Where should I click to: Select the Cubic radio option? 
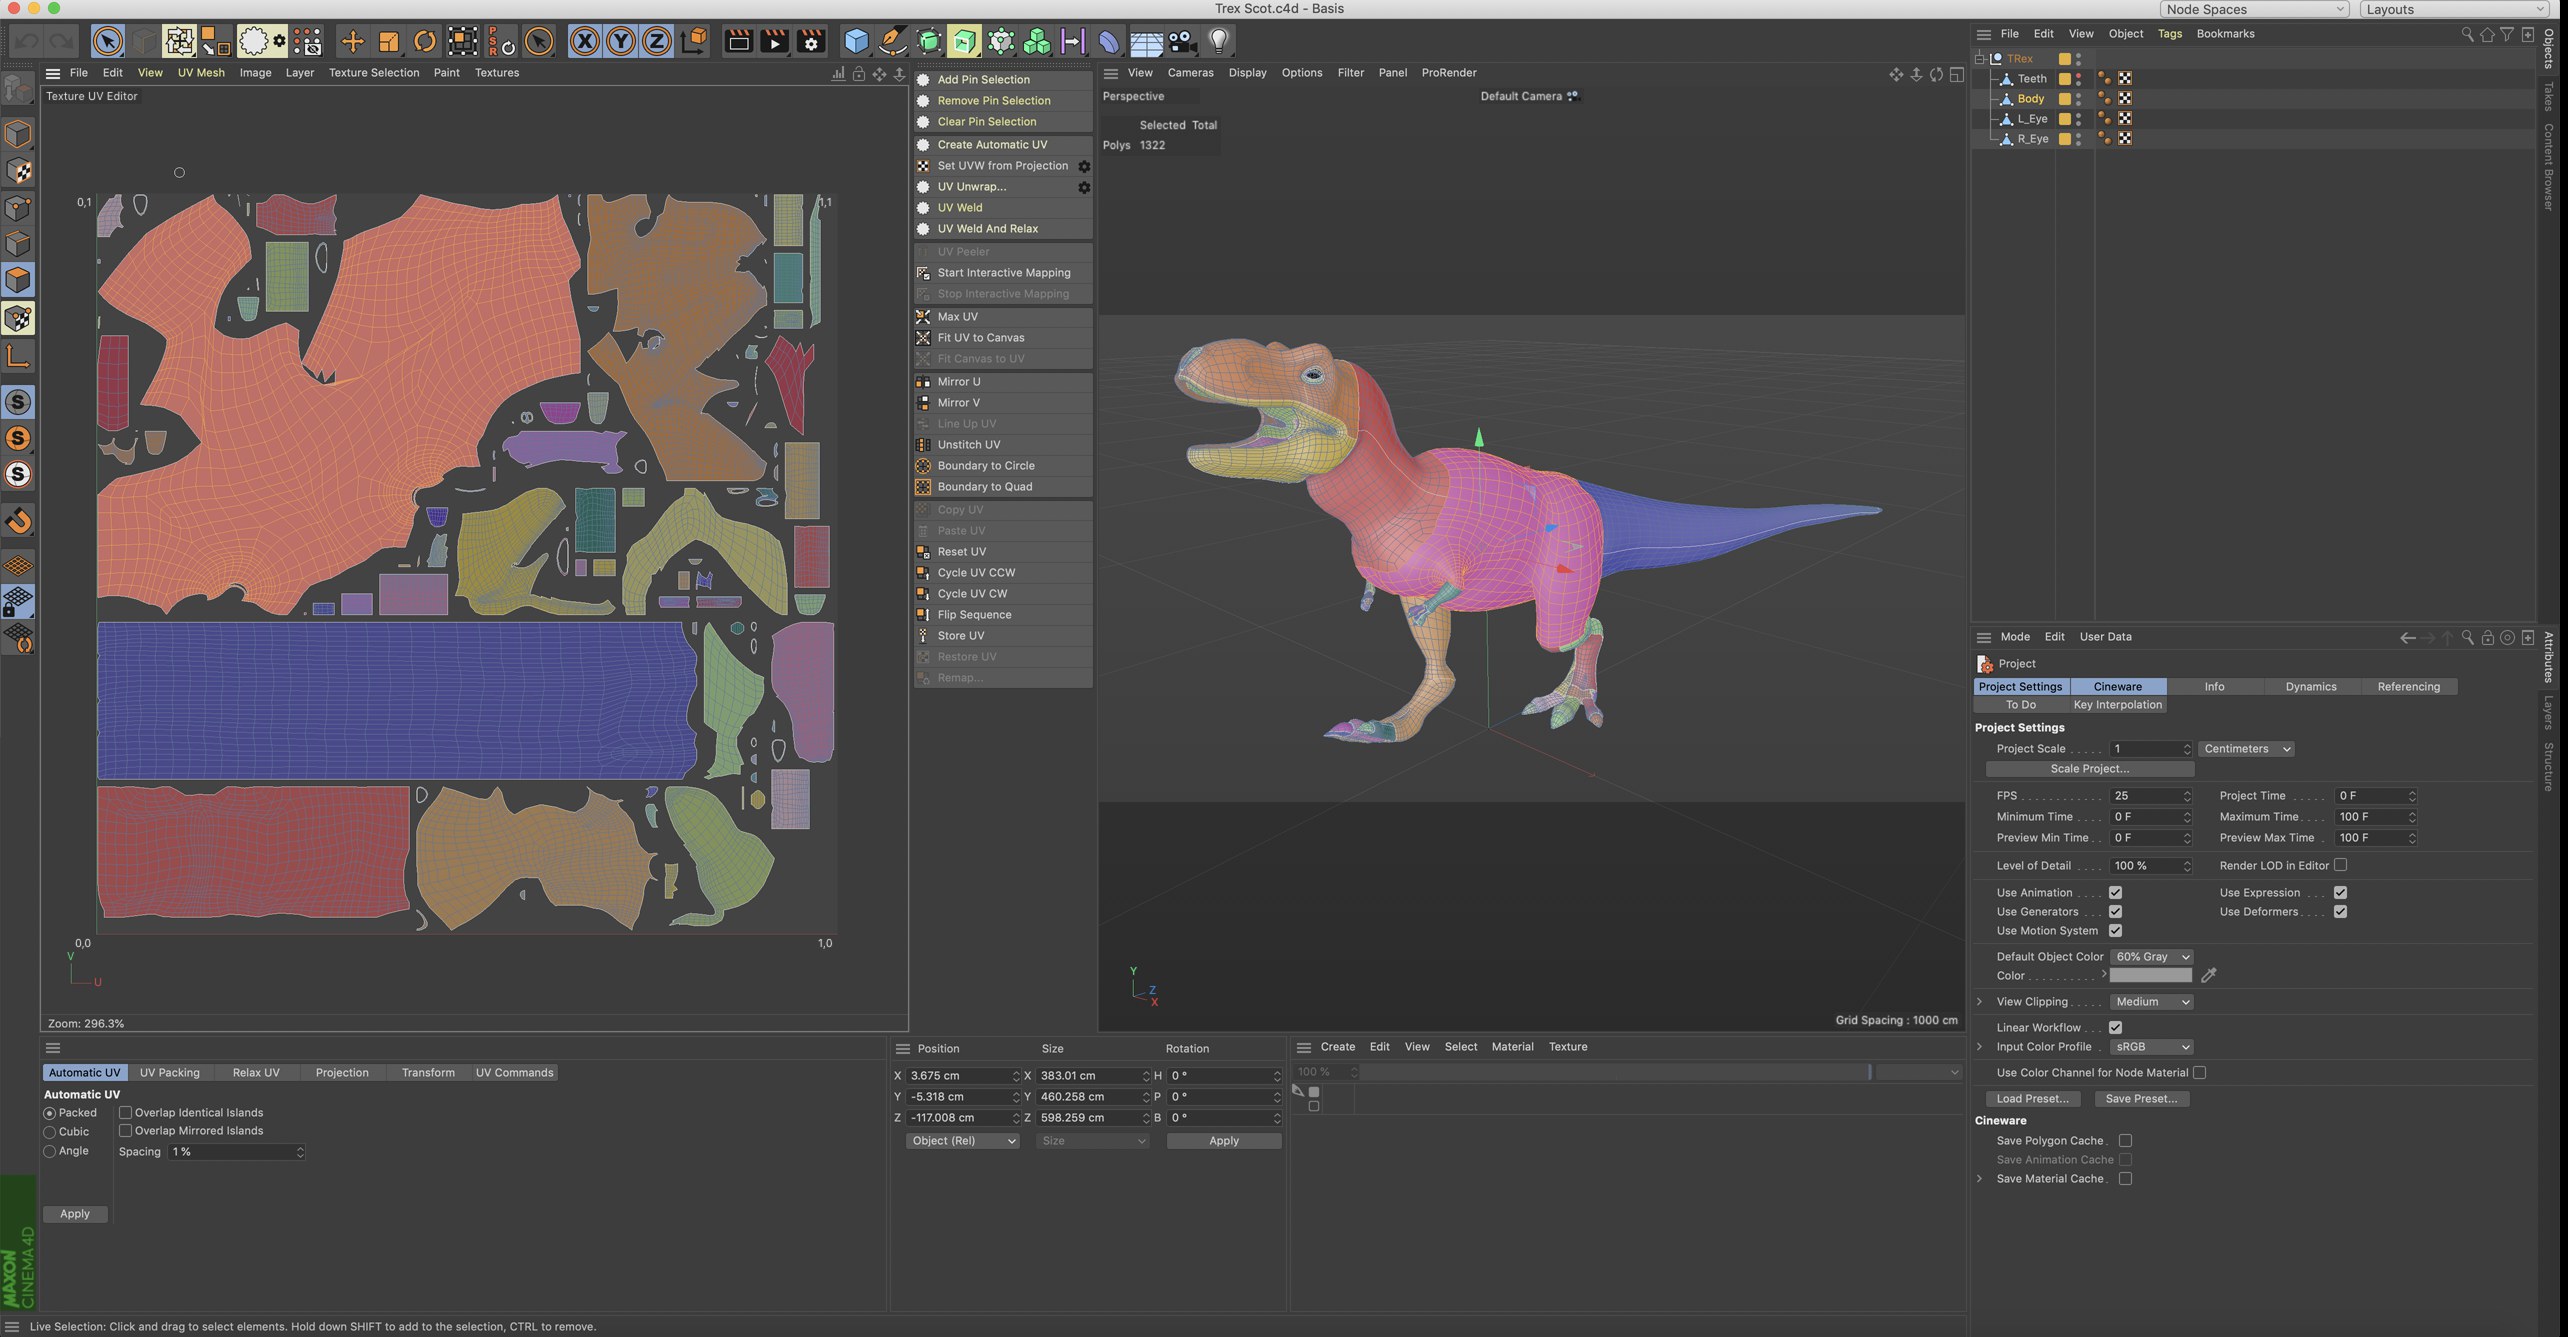click(x=49, y=1132)
